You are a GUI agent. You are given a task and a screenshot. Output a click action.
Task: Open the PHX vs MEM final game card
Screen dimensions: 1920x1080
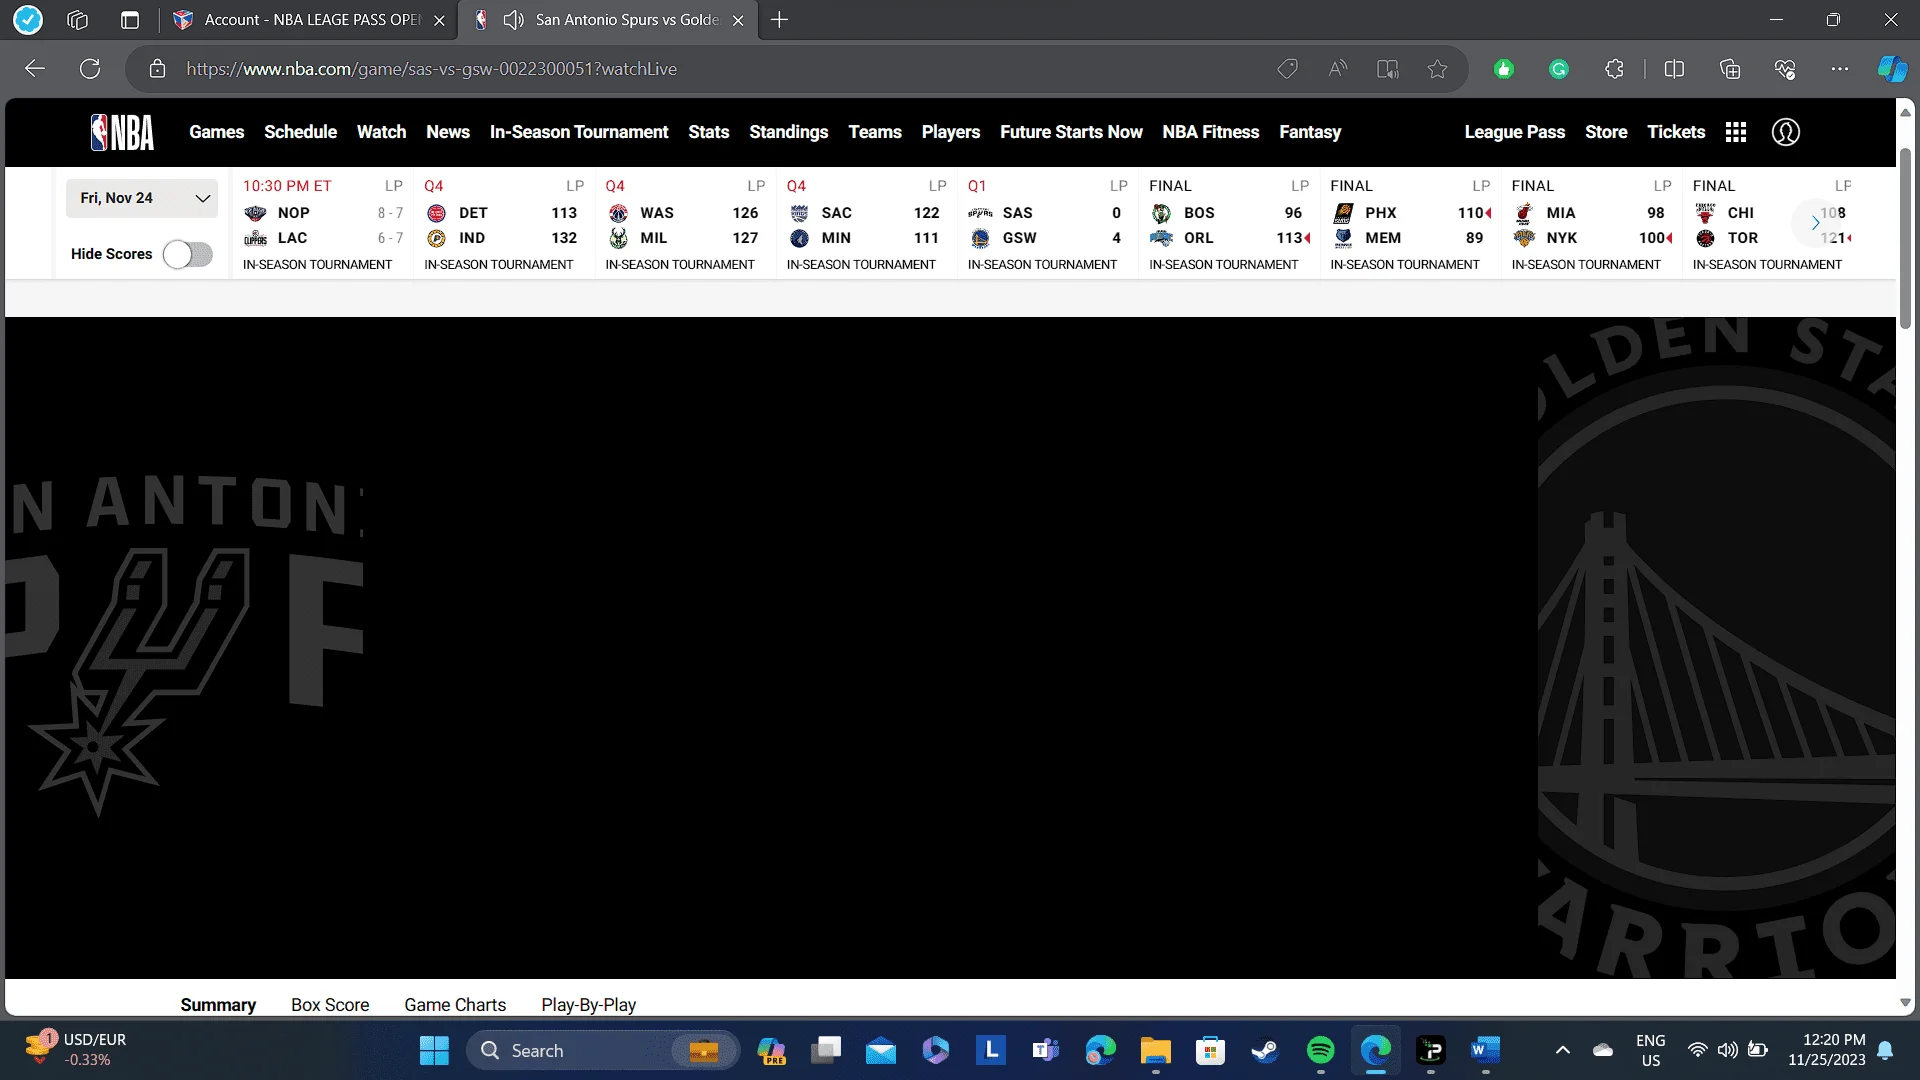click(1410, 224)
